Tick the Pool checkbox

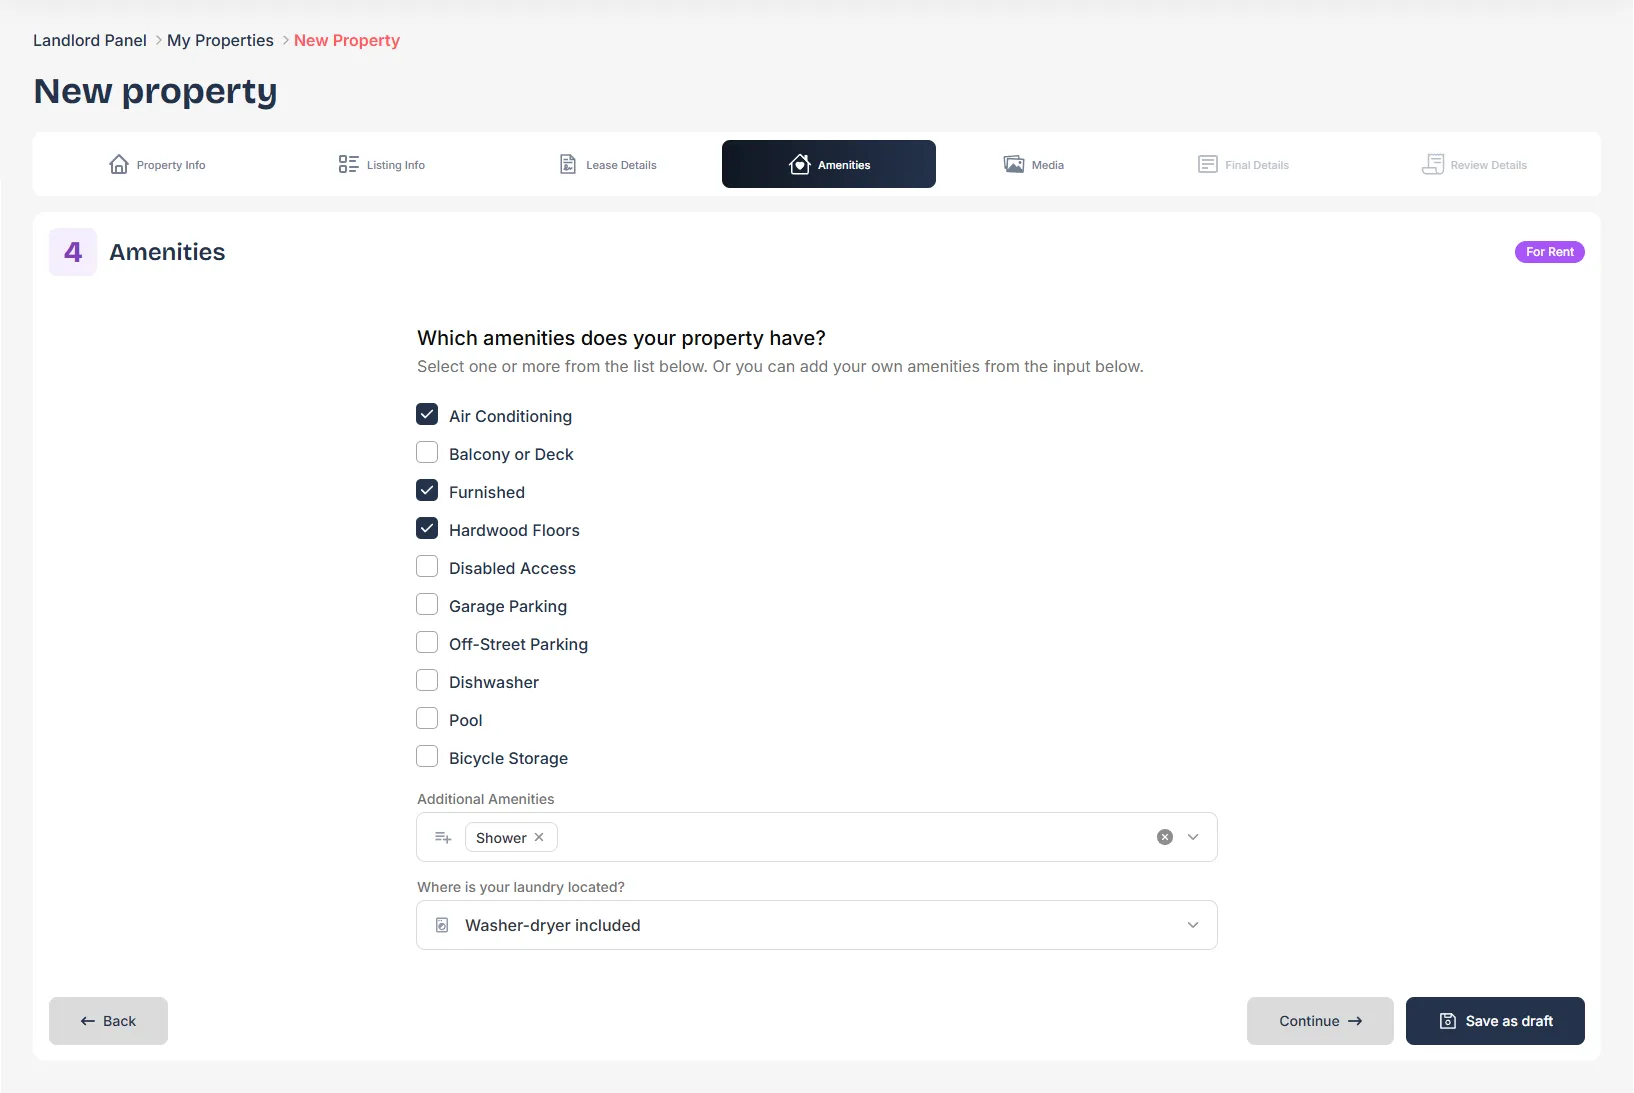(427, 718)
